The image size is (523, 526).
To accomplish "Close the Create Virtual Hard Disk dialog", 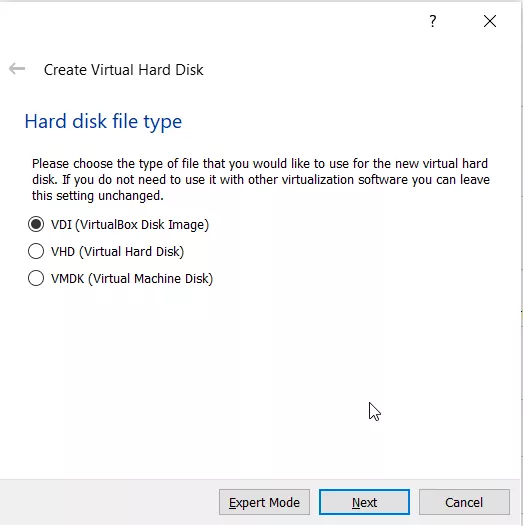I will click(490, 21).
